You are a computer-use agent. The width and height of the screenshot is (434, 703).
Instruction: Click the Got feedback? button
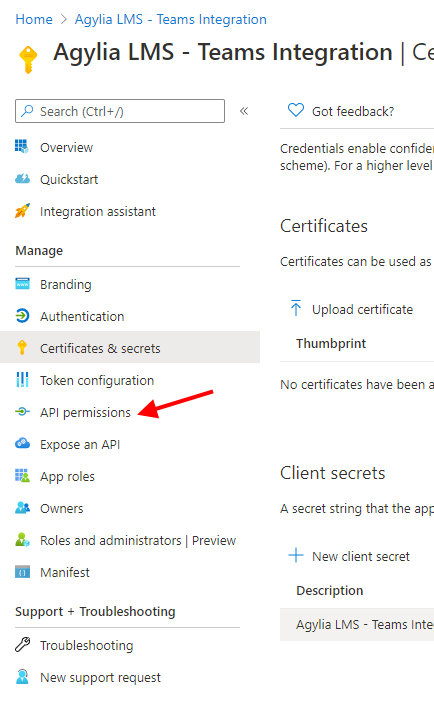pyautogui.click(x=341, y=111)
